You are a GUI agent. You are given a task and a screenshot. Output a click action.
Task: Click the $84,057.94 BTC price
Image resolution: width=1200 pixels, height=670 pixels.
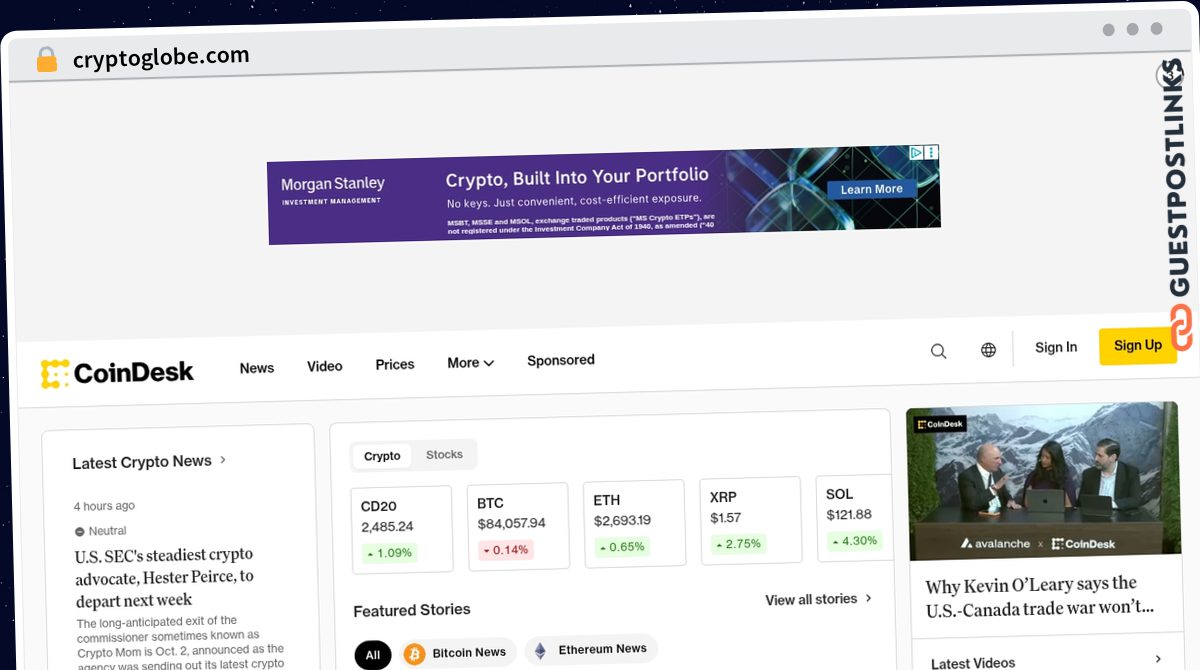[511, 523]
